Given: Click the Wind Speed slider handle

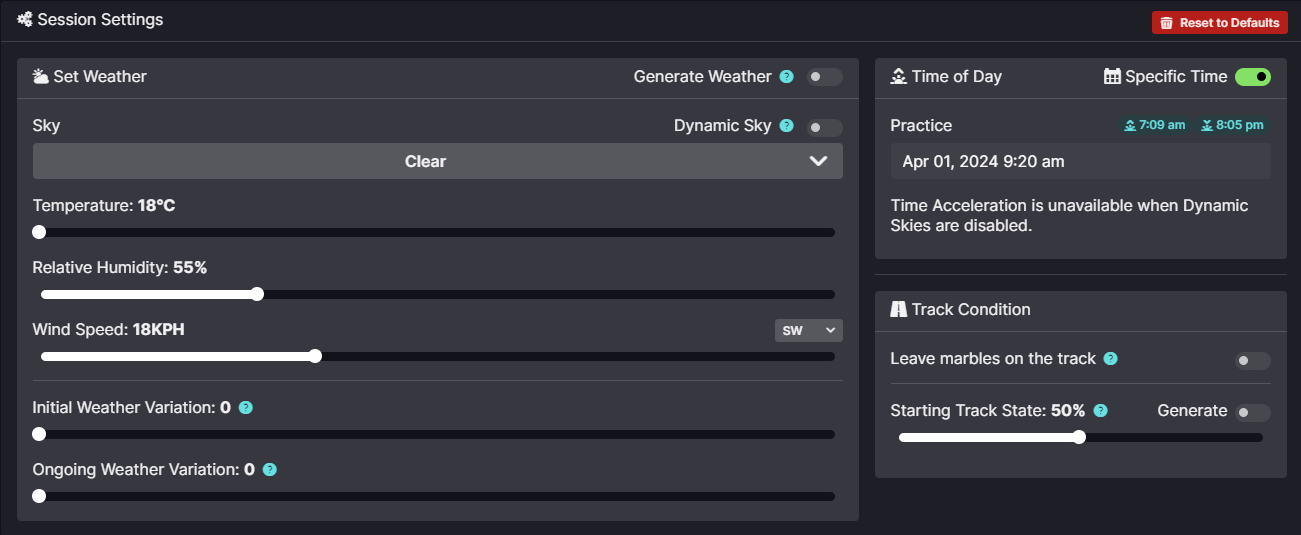Looking at the screenshot, I should click(315, 356).
